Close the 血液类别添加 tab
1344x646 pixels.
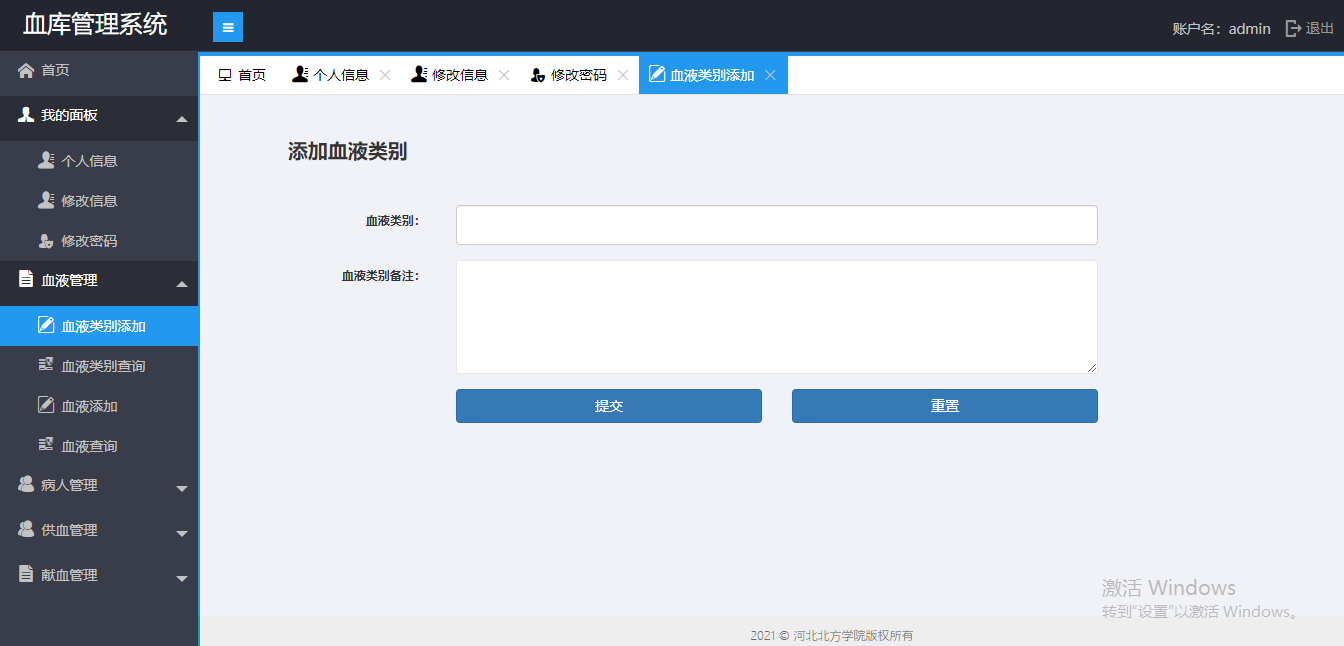(x=770, y=75)
